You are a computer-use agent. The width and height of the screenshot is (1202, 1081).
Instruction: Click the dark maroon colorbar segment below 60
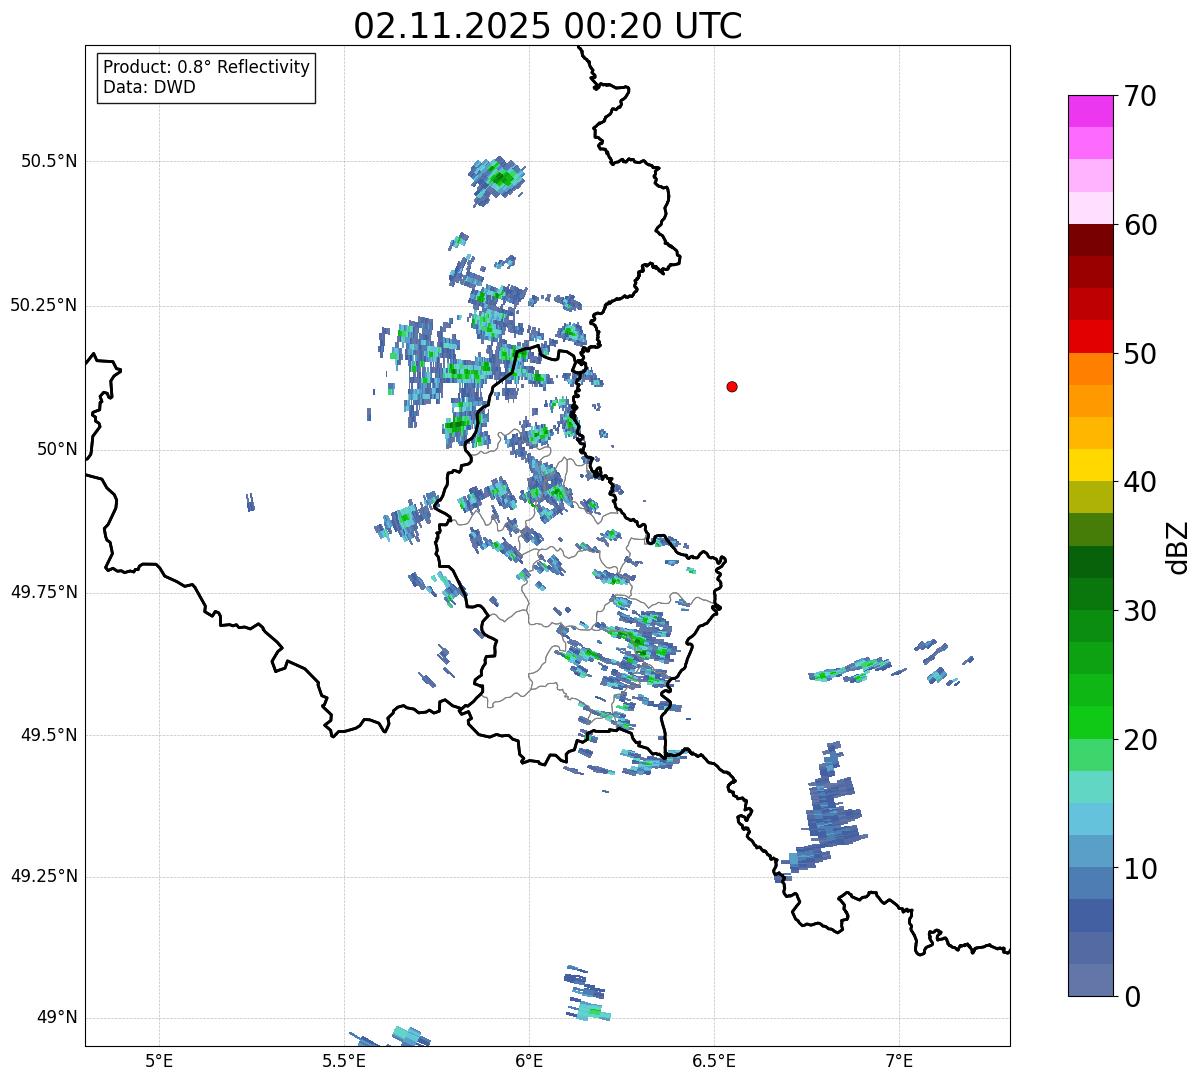1090,240
